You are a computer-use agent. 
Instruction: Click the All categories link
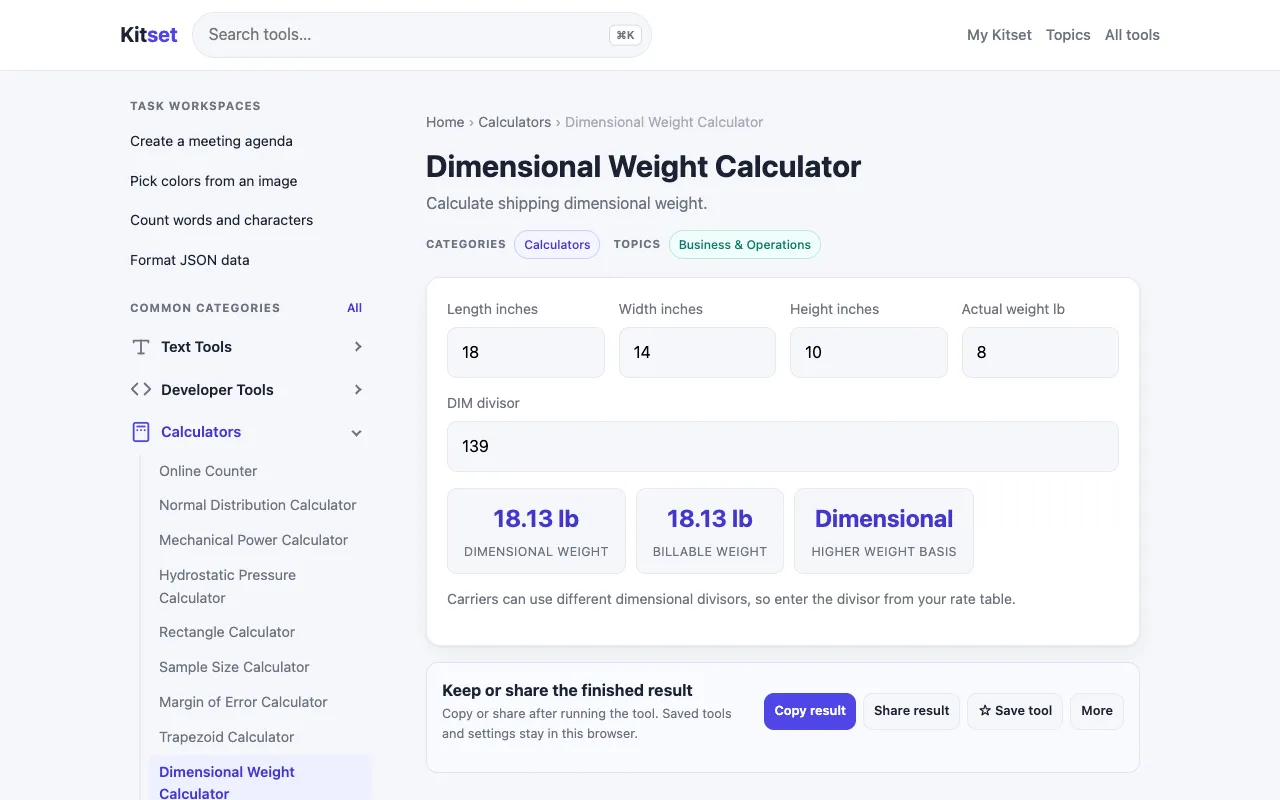coord(354,308)
